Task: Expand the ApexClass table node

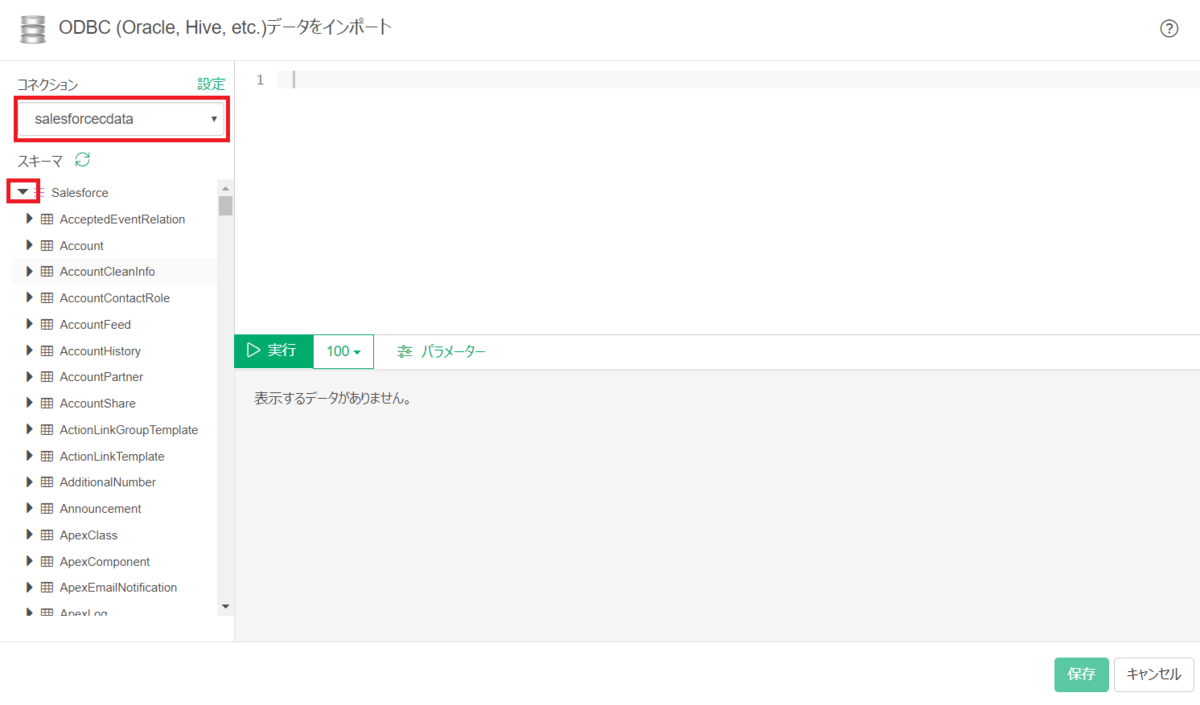Action: coord(30,535)
